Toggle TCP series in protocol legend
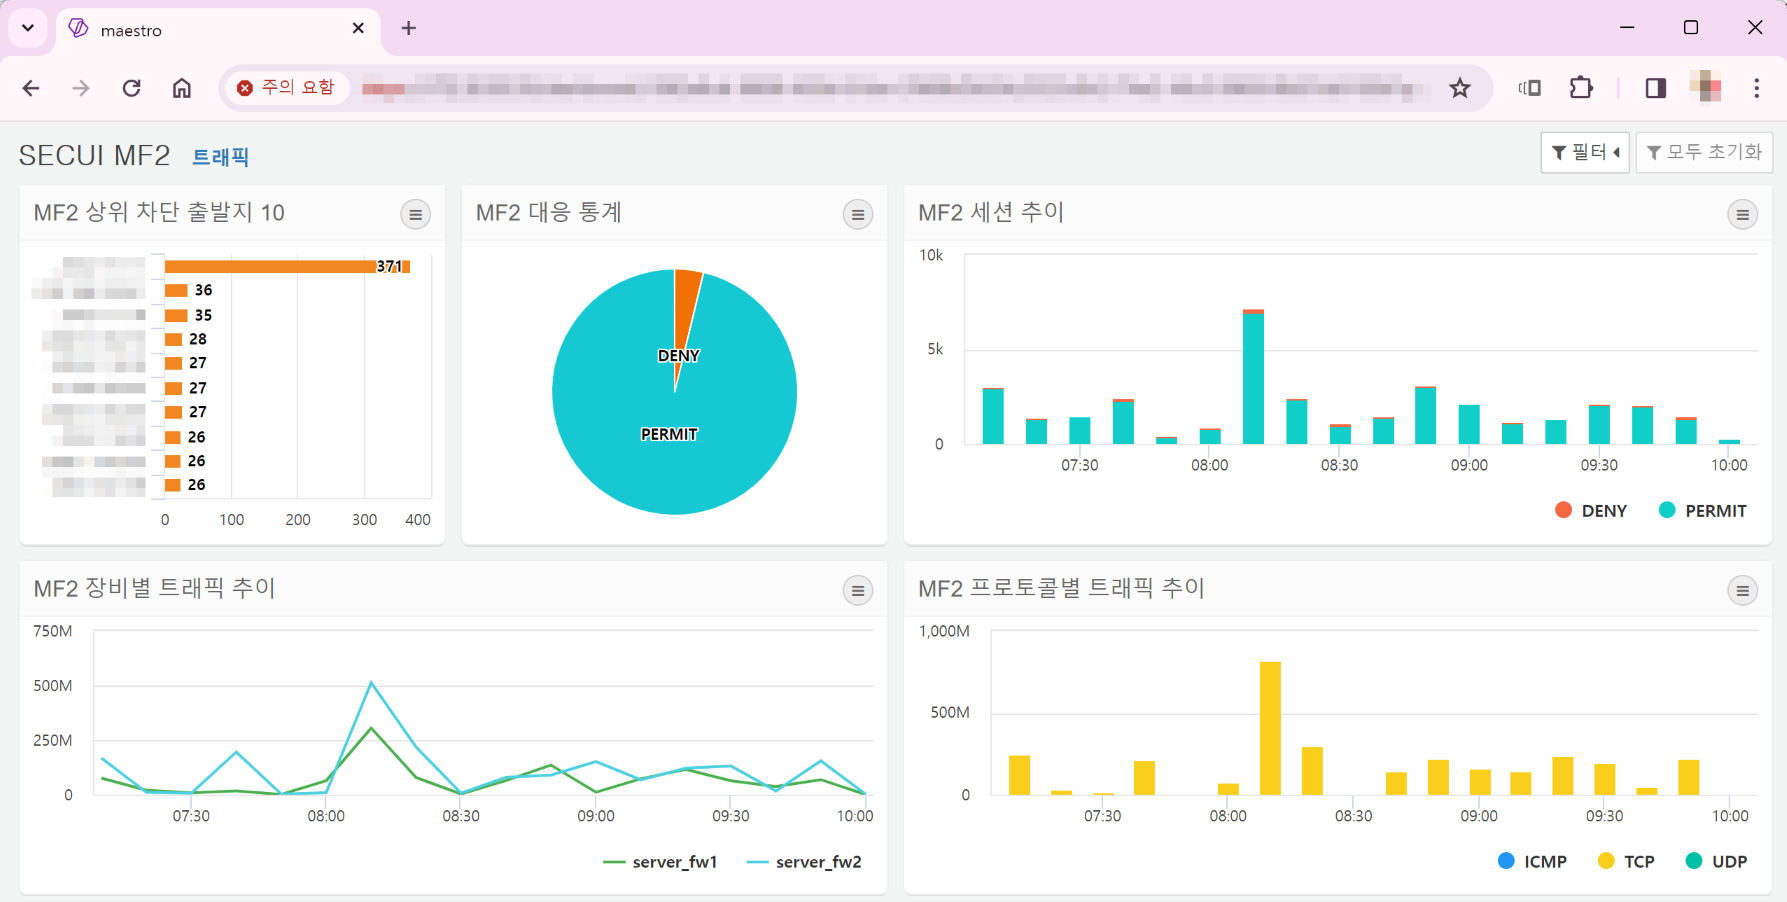This screenshot has height=902, width=1787. coord(1626,861)
